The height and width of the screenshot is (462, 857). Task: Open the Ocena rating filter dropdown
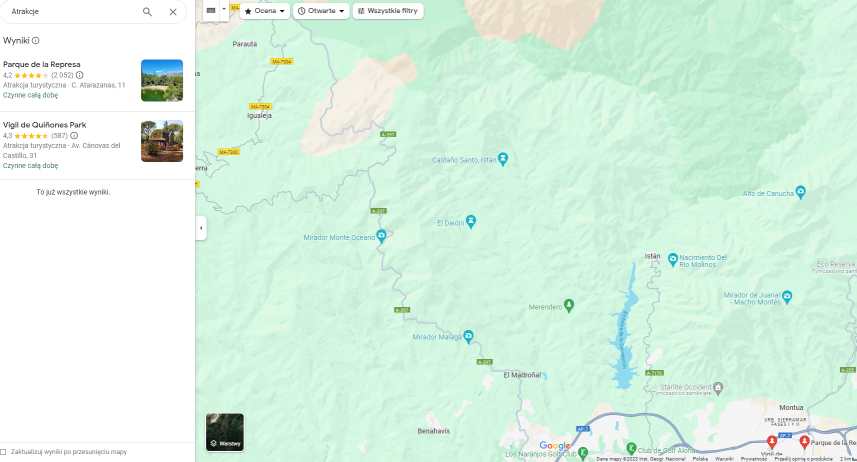click(x=265, y=11)
